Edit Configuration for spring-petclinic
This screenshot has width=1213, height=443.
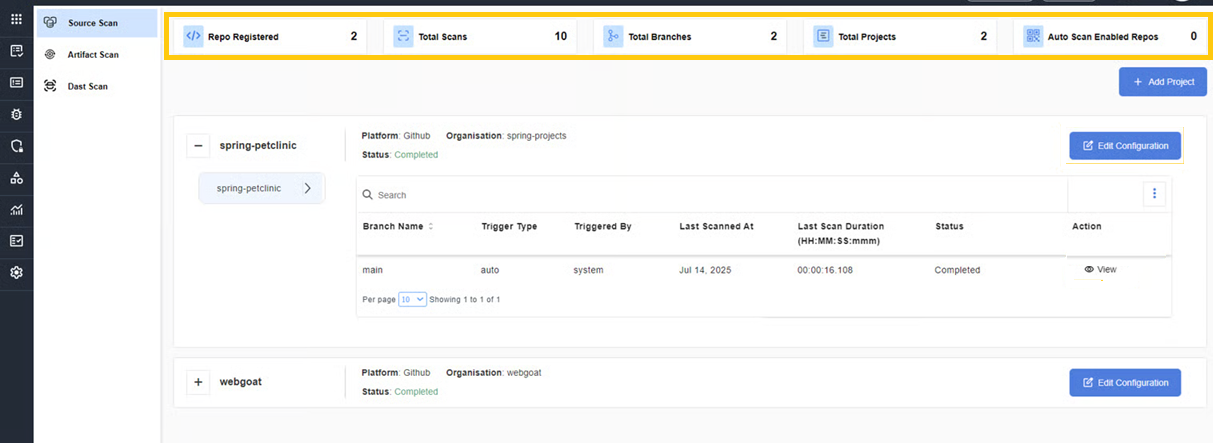[x=1124, y=146]
